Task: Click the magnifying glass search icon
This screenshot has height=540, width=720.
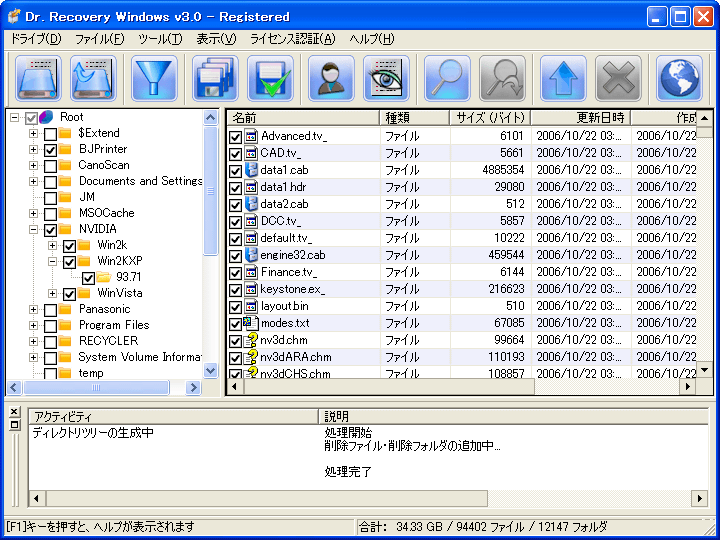Action: [447, 78]
